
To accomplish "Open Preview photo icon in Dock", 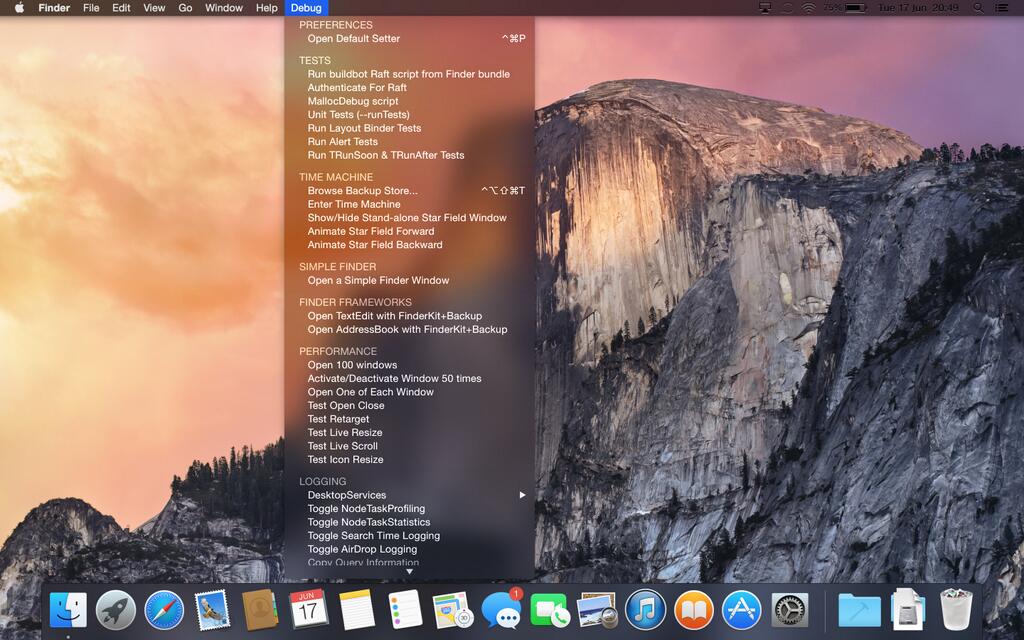I will 598,610.
